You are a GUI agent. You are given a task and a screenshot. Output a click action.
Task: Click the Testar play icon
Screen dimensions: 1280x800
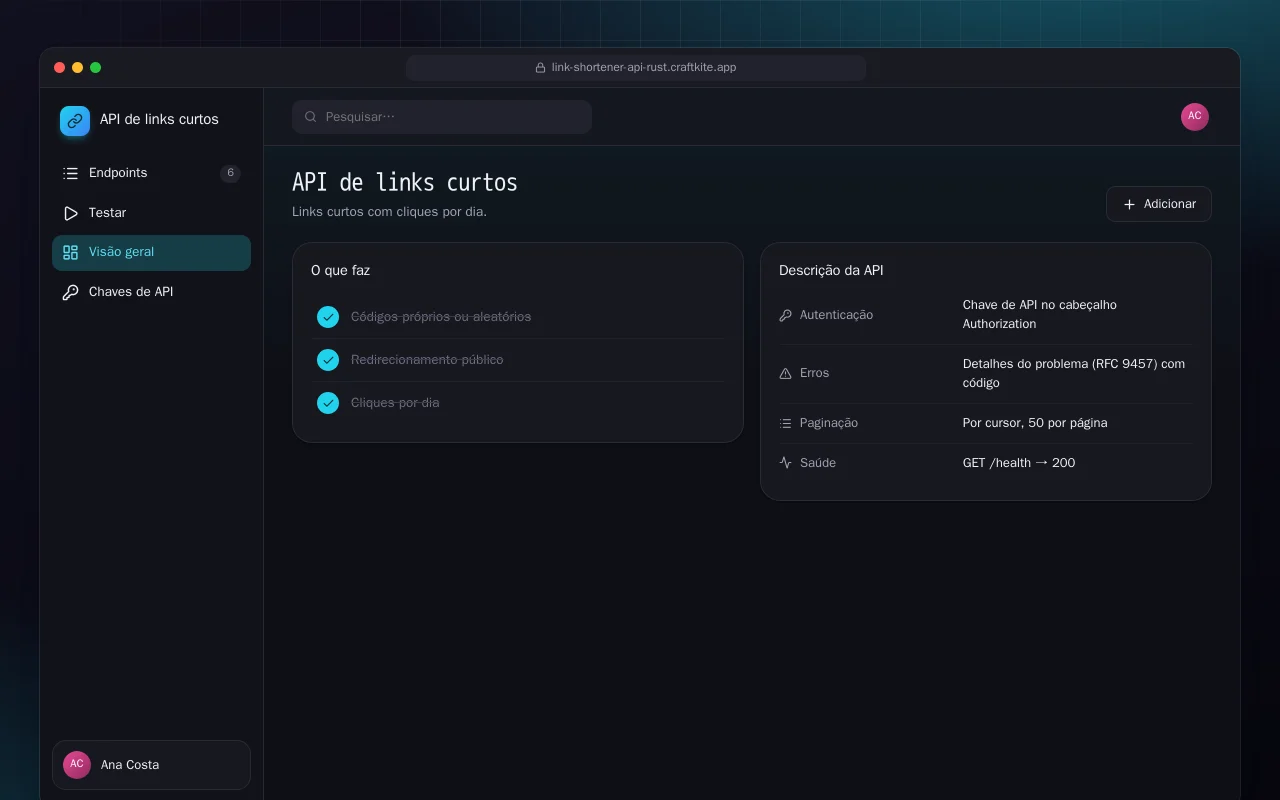pyautogui.click(x=70, y=213)
